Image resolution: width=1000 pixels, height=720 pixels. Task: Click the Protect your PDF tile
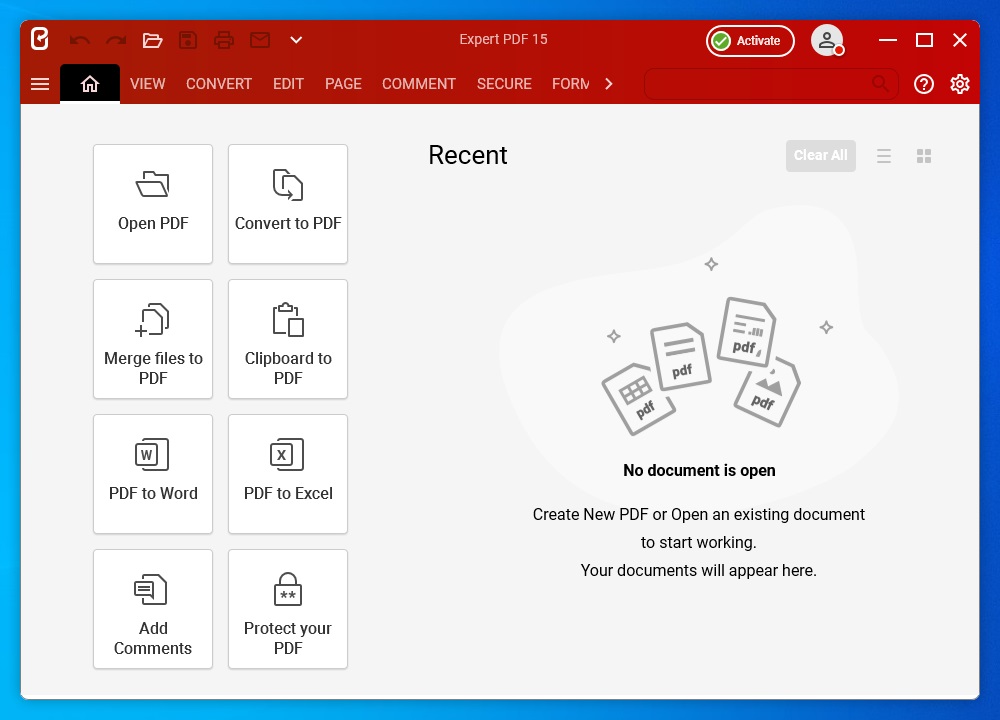(288, 610)
